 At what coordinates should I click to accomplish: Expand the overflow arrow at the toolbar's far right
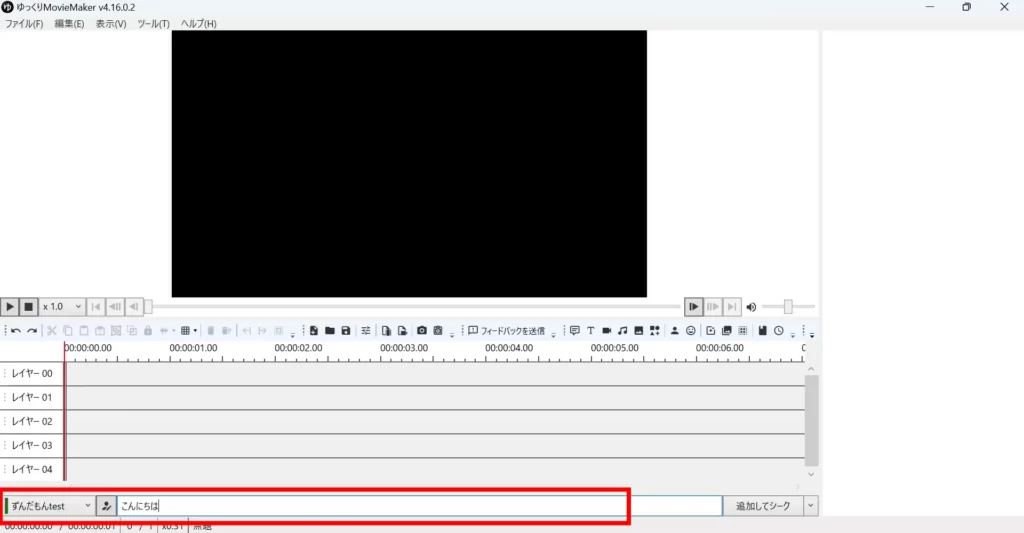click(812, 334)
